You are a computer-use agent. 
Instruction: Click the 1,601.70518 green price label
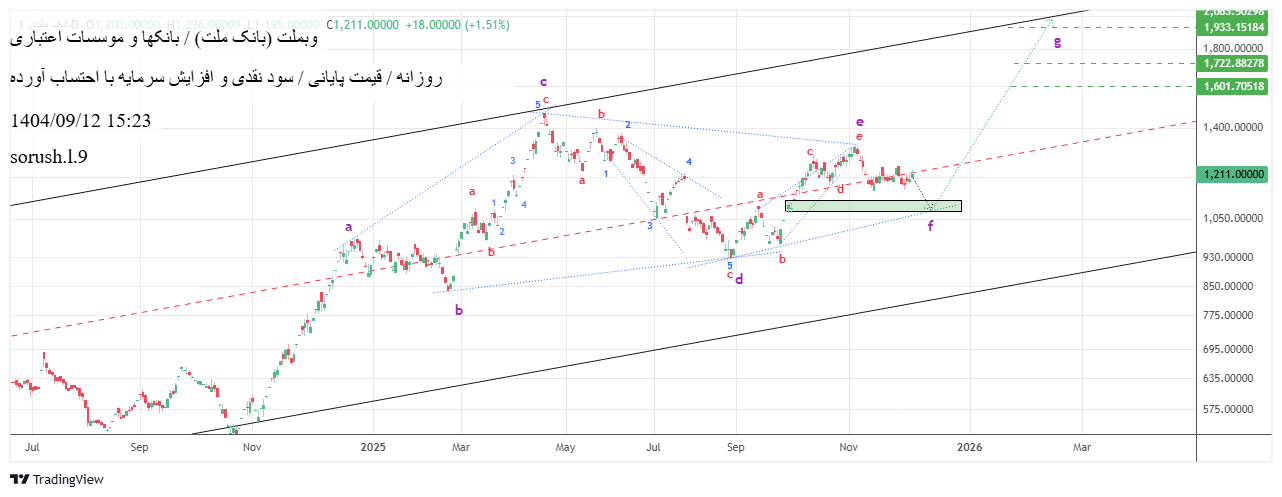1236,86
